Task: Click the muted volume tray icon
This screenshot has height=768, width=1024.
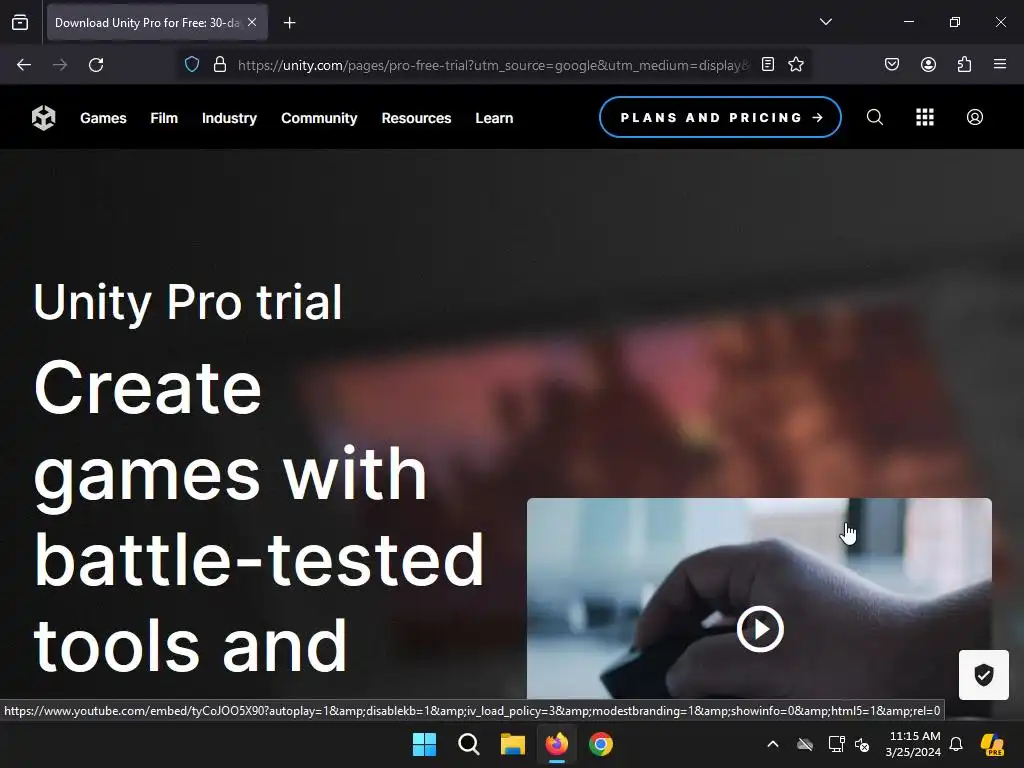Action: tap(862, 744)
